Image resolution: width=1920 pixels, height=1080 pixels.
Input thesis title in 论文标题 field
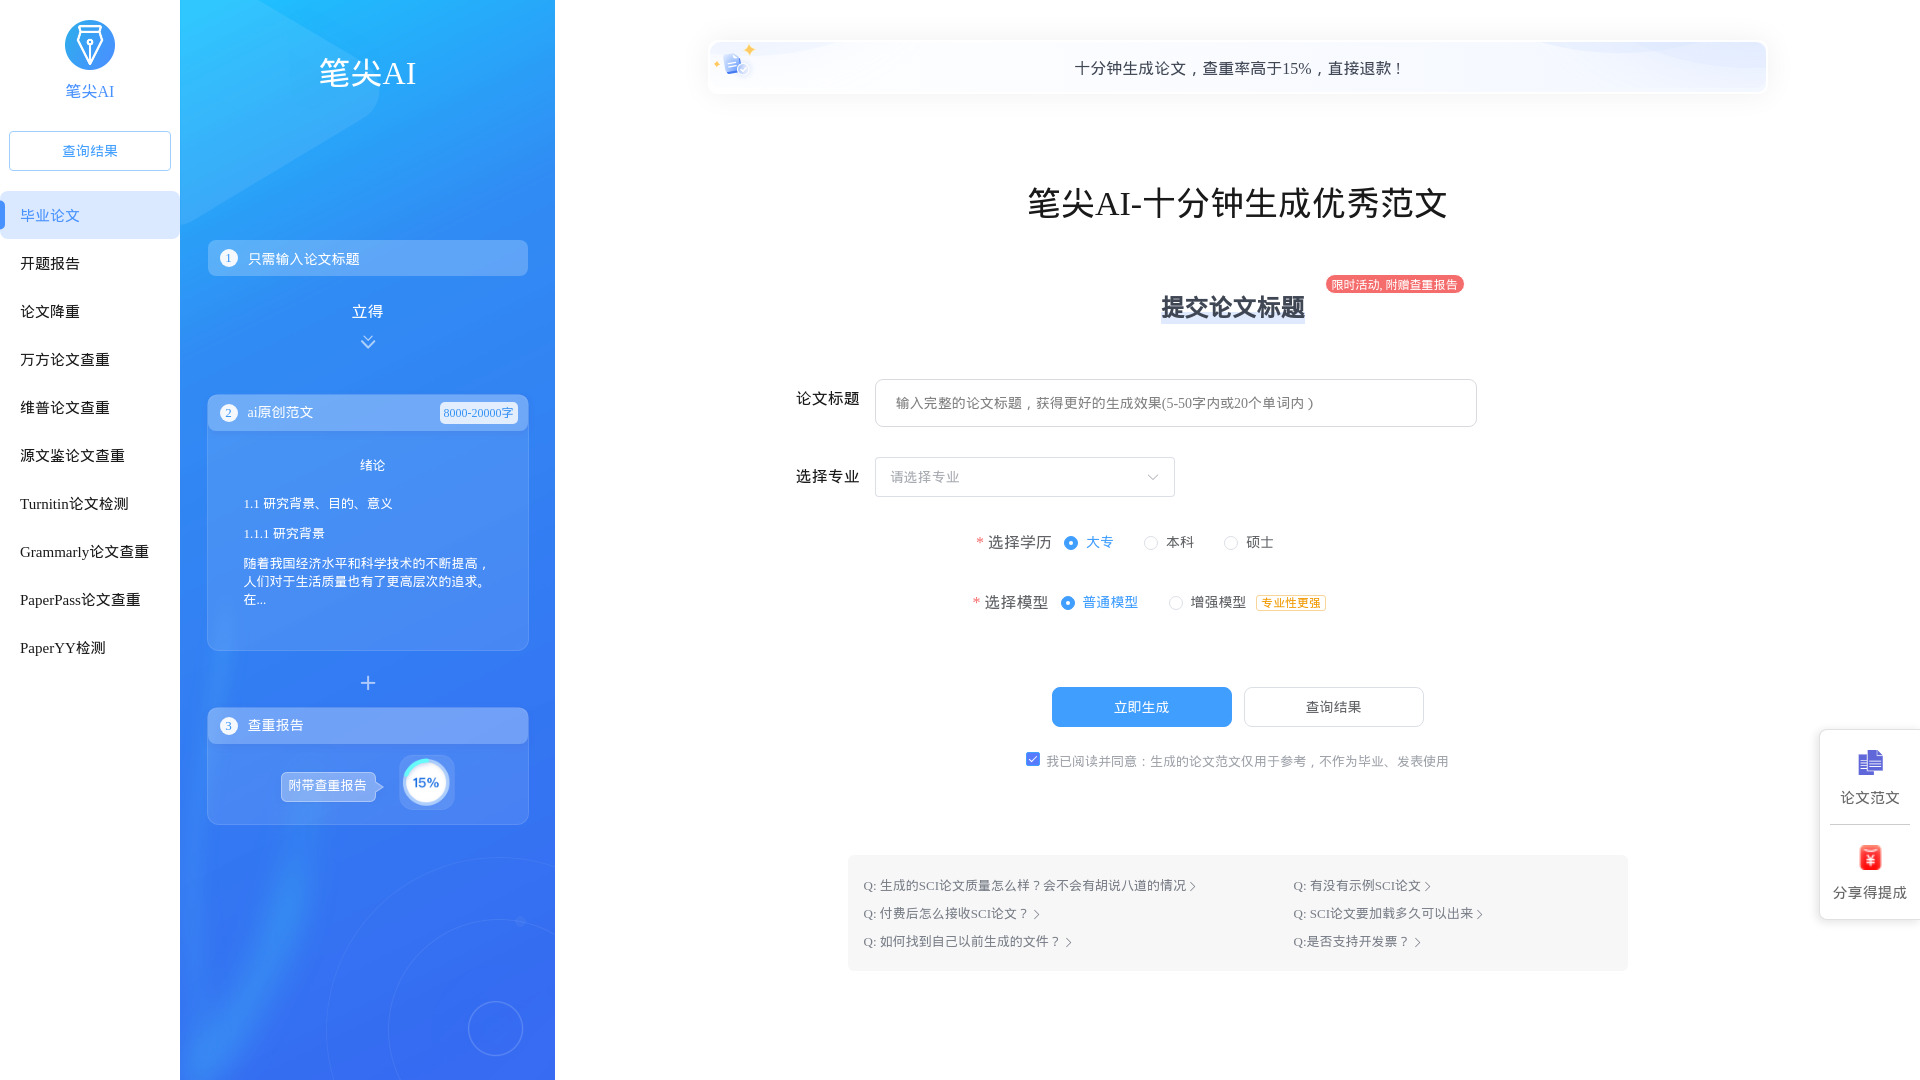1175,402
